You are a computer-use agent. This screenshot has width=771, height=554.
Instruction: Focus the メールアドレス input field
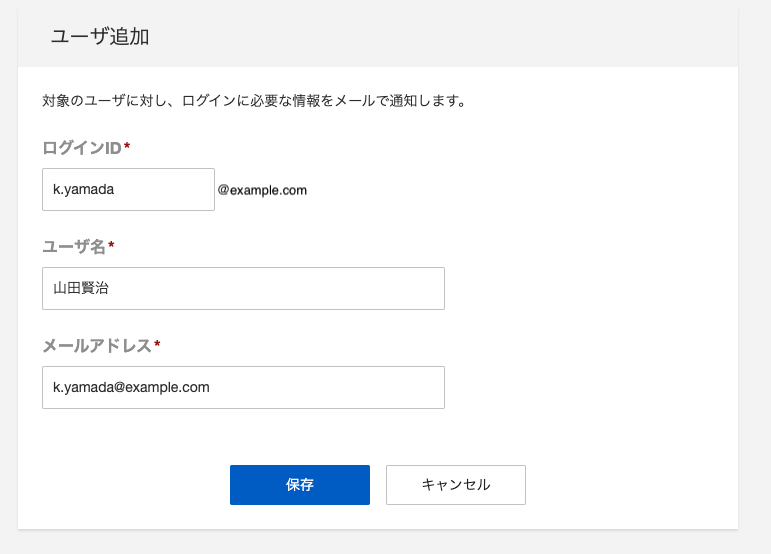[x=243, y=387]
